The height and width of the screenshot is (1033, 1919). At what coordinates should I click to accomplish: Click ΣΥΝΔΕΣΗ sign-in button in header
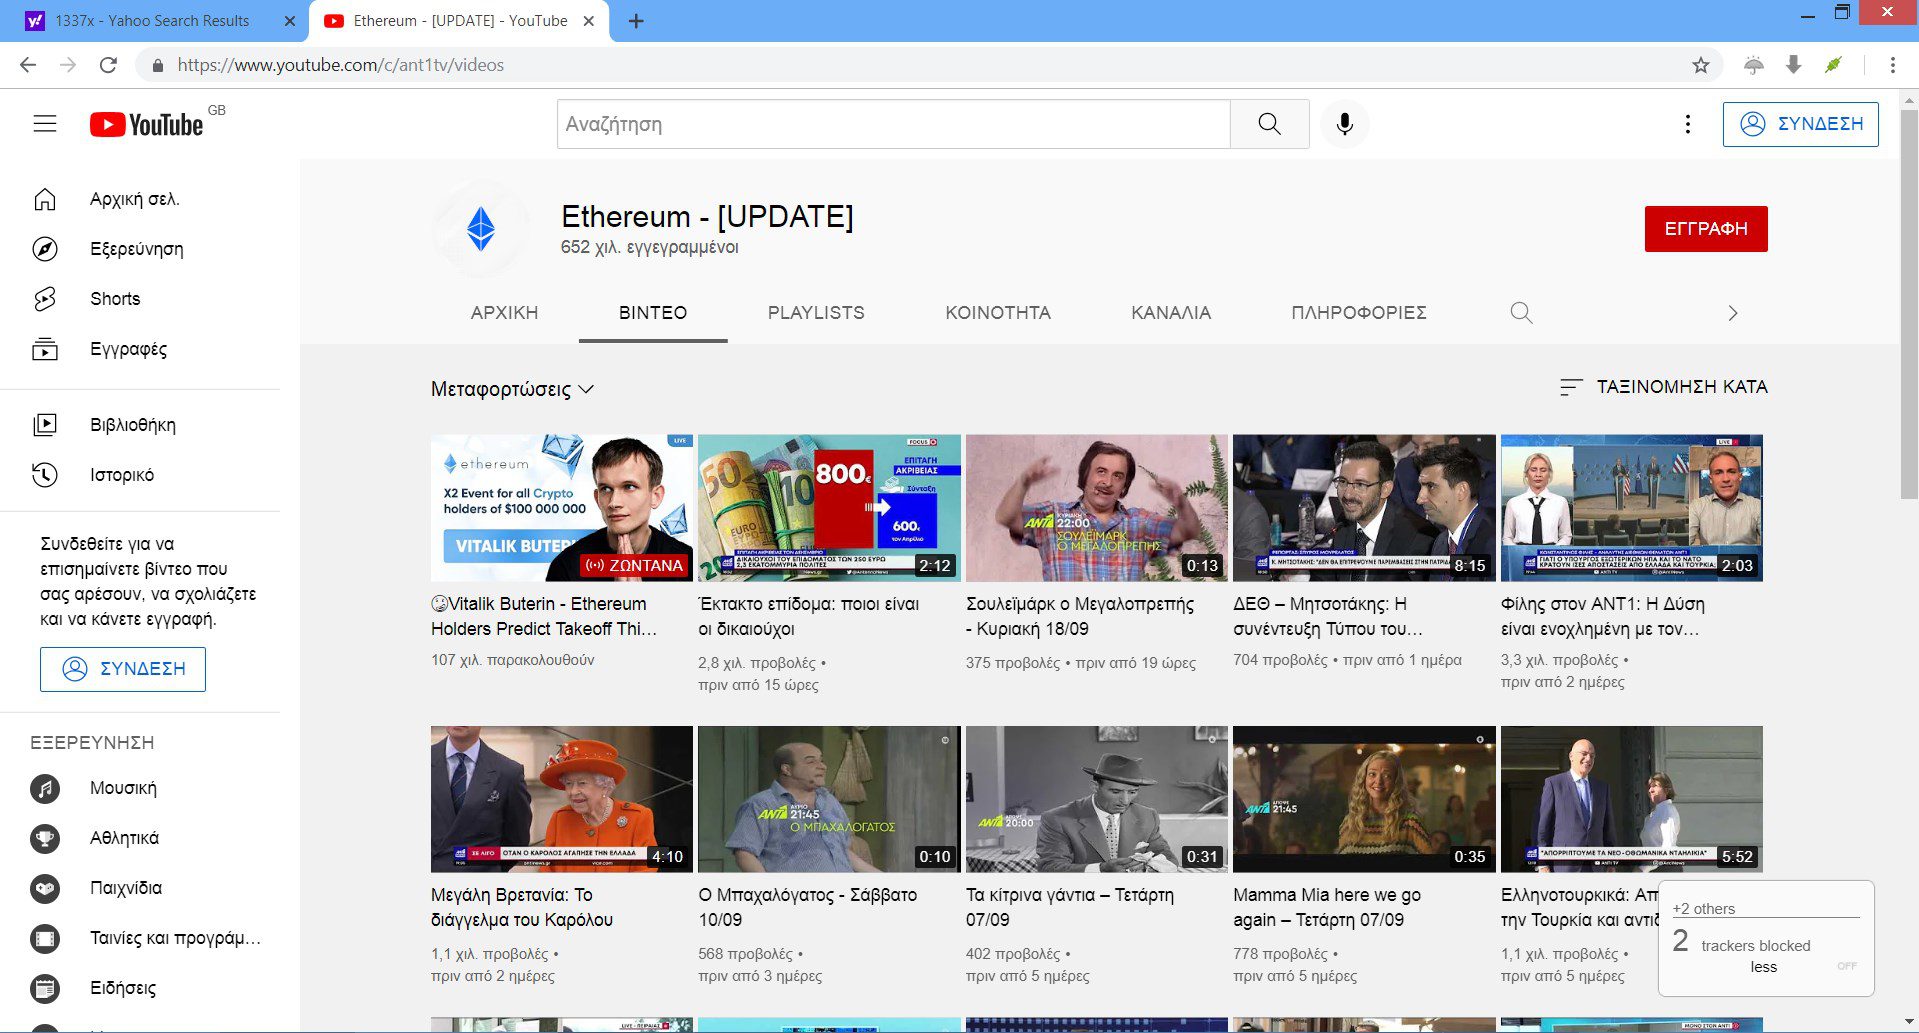[x=1800, y=124]
